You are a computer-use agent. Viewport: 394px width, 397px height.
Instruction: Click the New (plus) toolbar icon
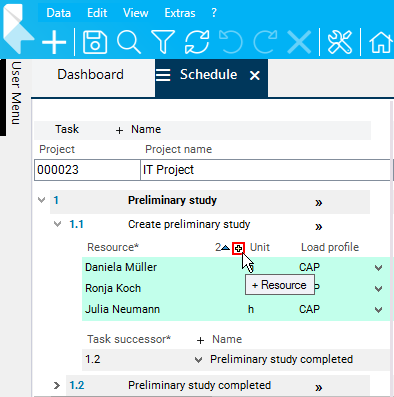(54, 43)
